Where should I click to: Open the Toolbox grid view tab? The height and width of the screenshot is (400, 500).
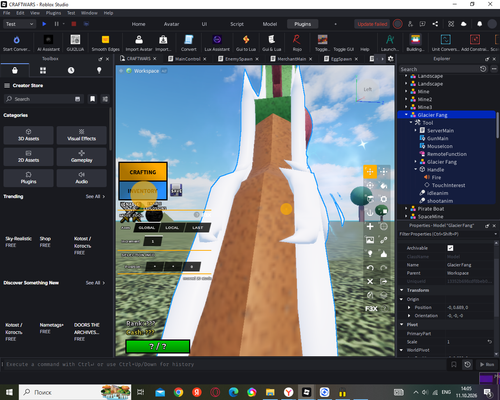[43, 70]
